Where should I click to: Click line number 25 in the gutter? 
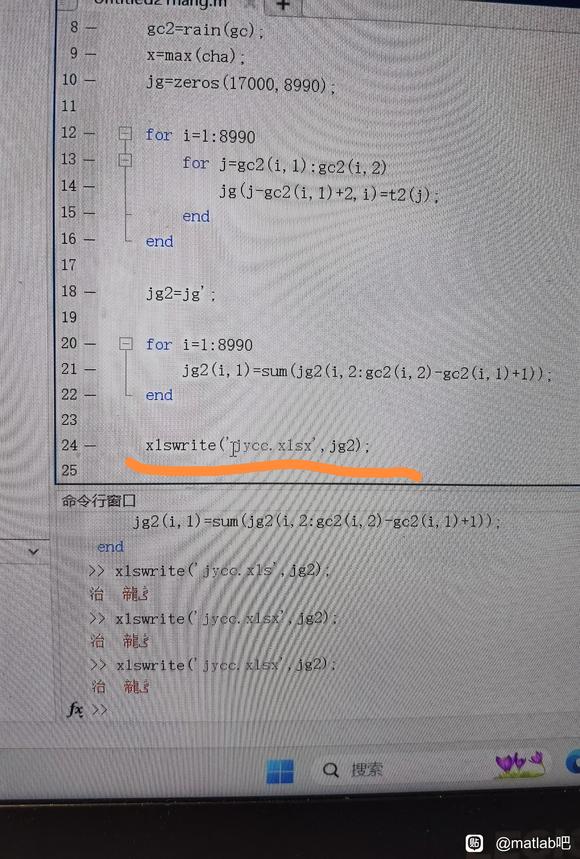click(69, 470)
